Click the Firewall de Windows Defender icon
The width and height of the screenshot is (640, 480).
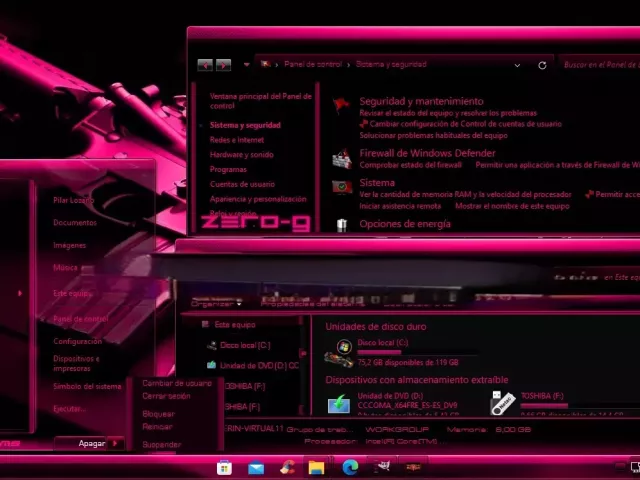342,159
